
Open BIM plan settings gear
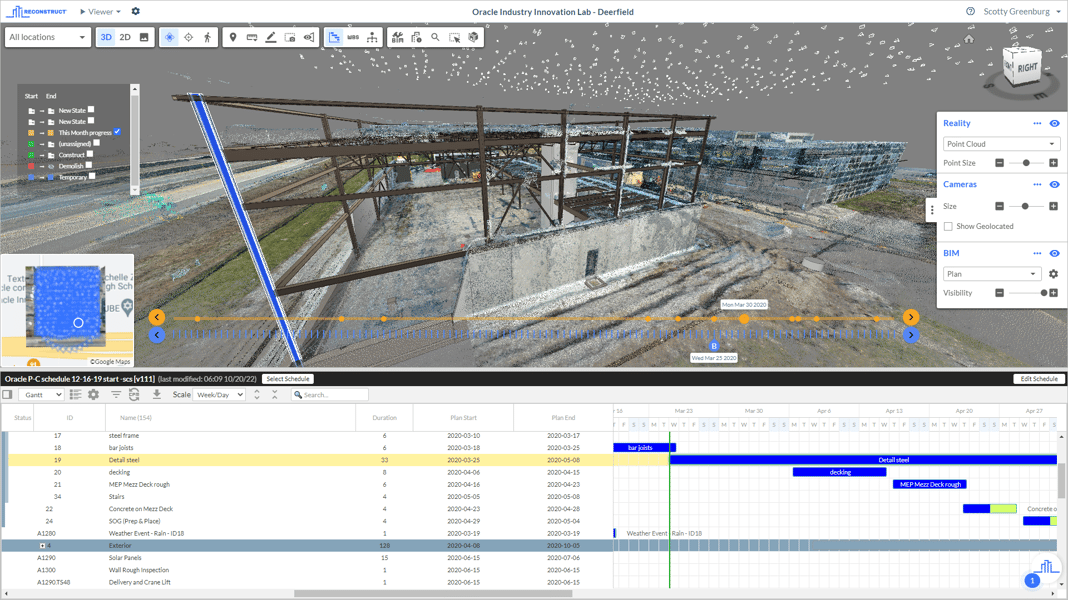(x=1052, y=273)
